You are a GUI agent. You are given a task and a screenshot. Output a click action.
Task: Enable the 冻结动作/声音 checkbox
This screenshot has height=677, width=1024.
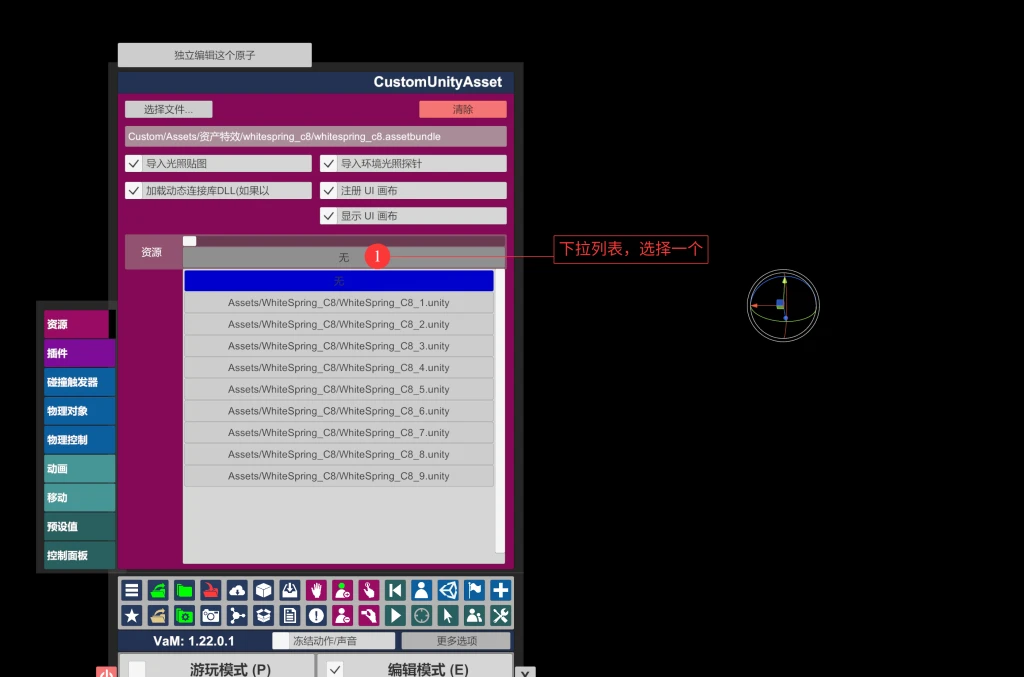coord(281,641)
